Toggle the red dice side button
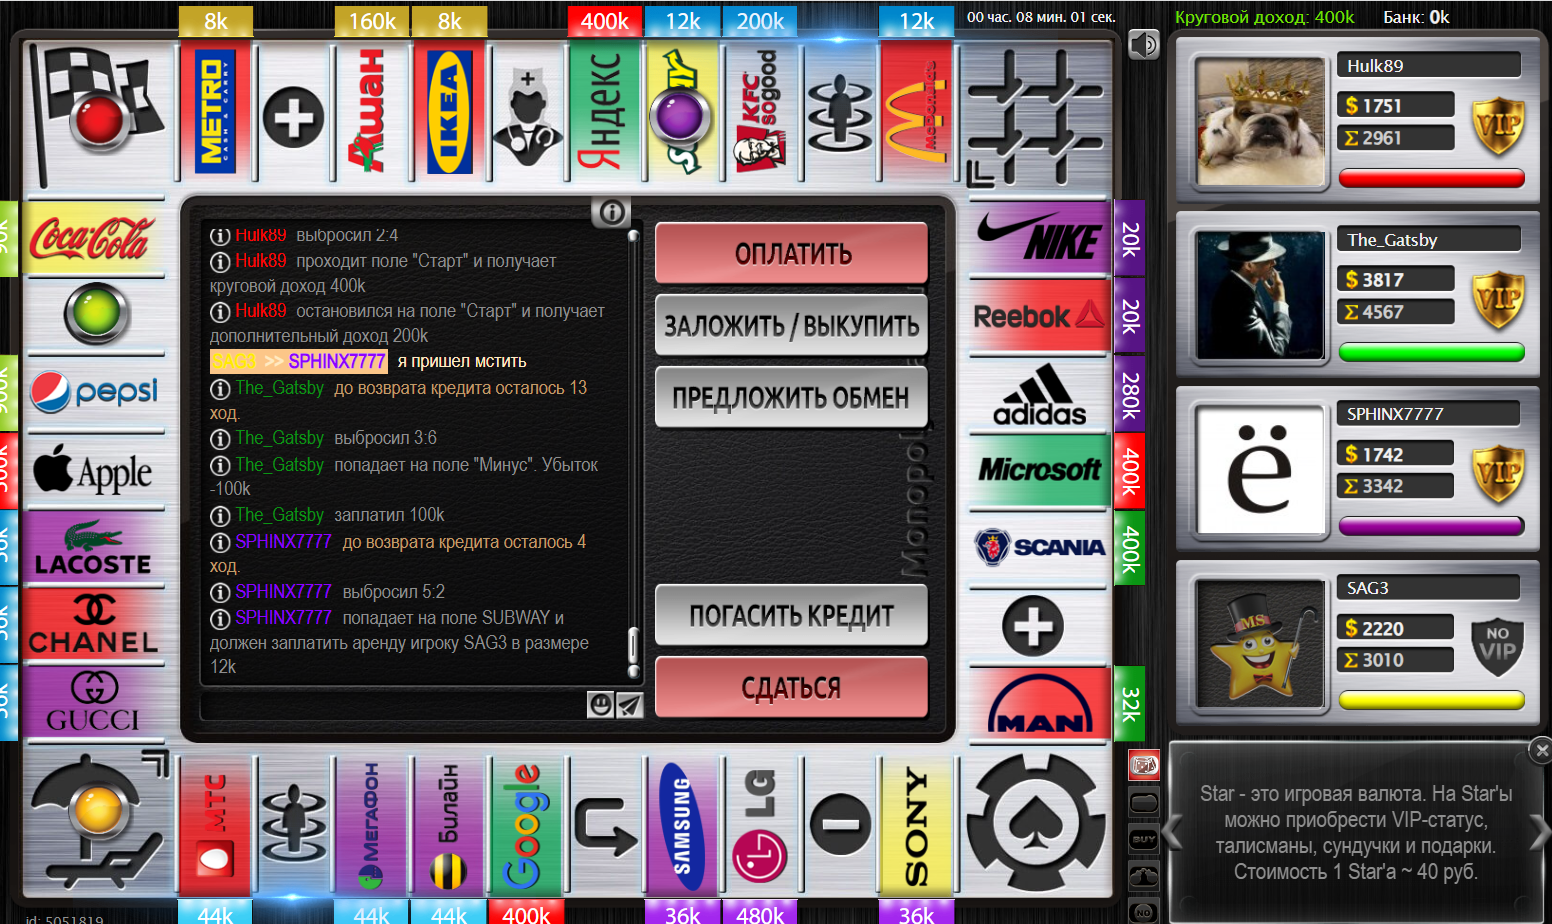This screenshot has width=1552, height=924. pos(1144,766)
